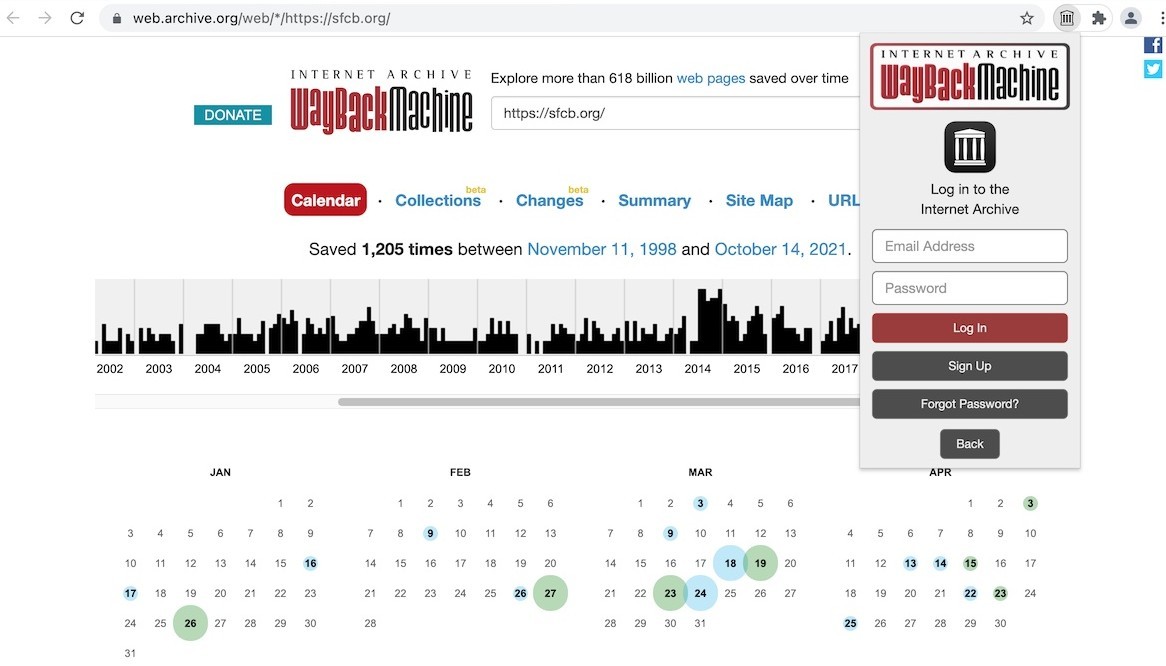Open the April 15 snapshot
This screenshot has width=1166, height=666.
[970, 563]
